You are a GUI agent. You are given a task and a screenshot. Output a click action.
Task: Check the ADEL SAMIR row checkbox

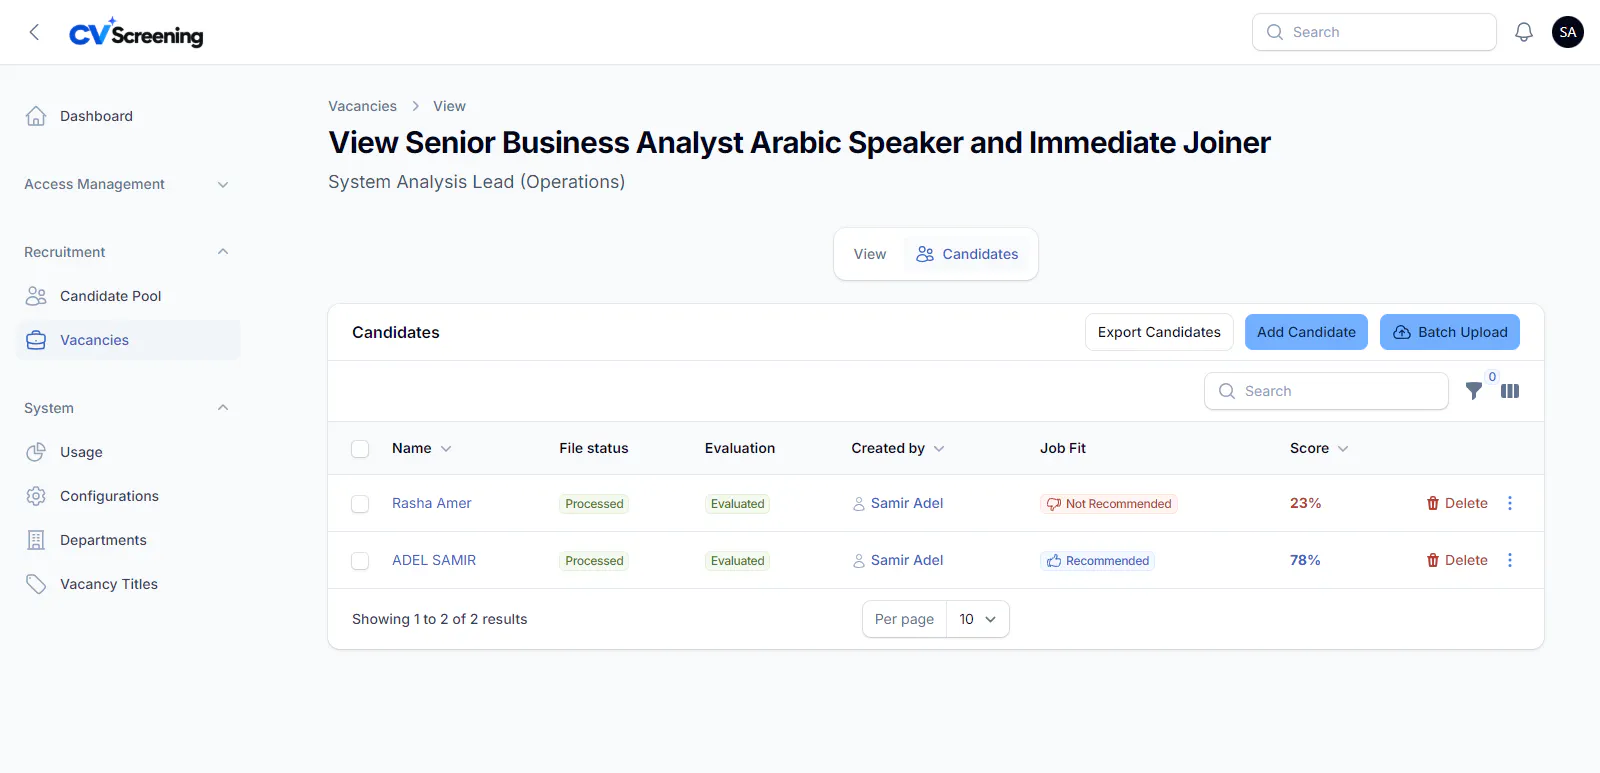[x=360, y=561]
